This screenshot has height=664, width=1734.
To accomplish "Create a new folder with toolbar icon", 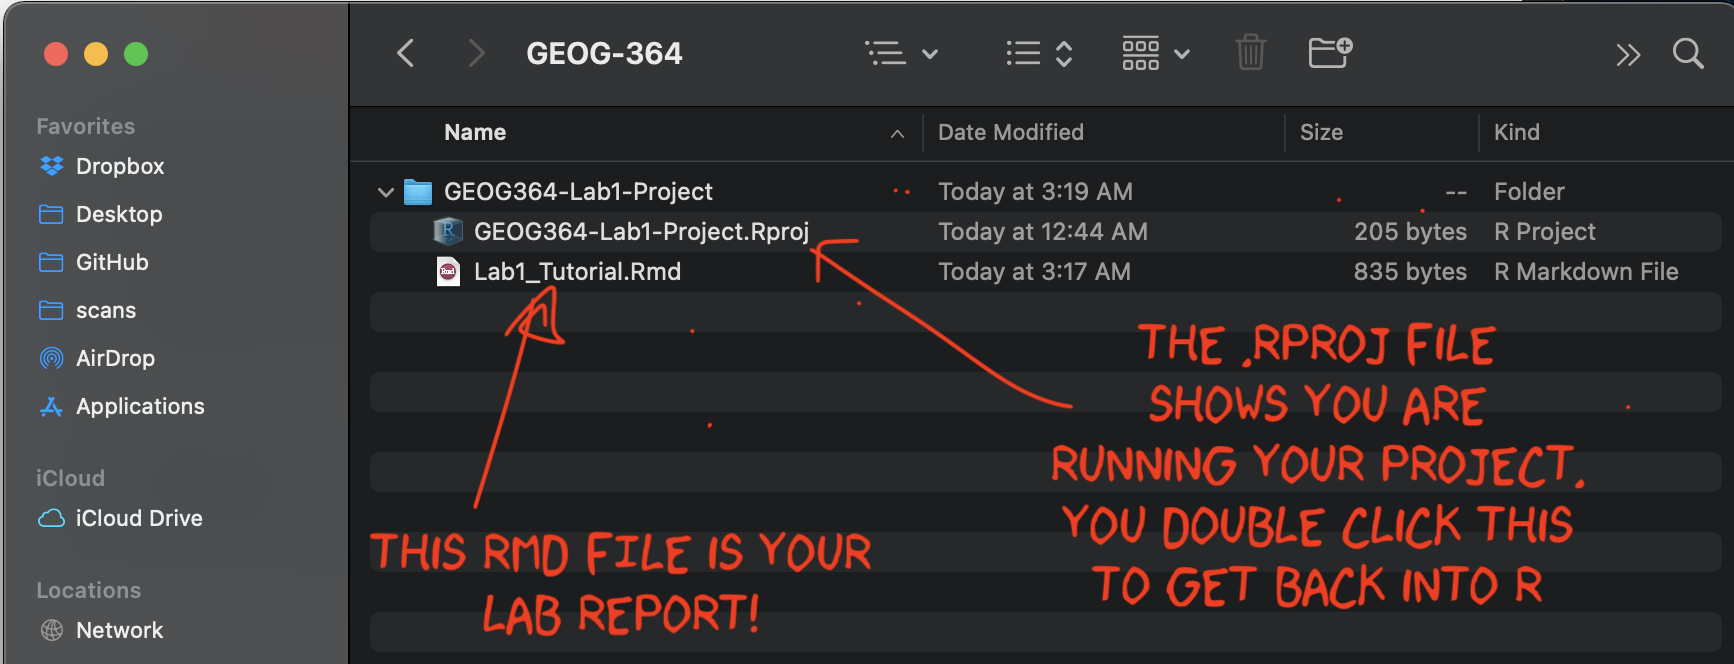I will (1330, 52).
